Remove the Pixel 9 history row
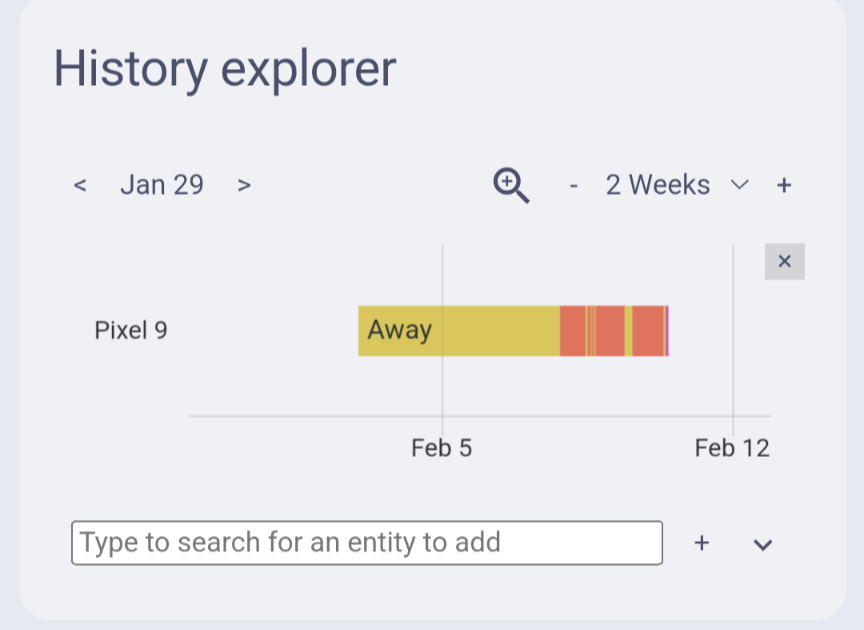 tap(784, 262)
